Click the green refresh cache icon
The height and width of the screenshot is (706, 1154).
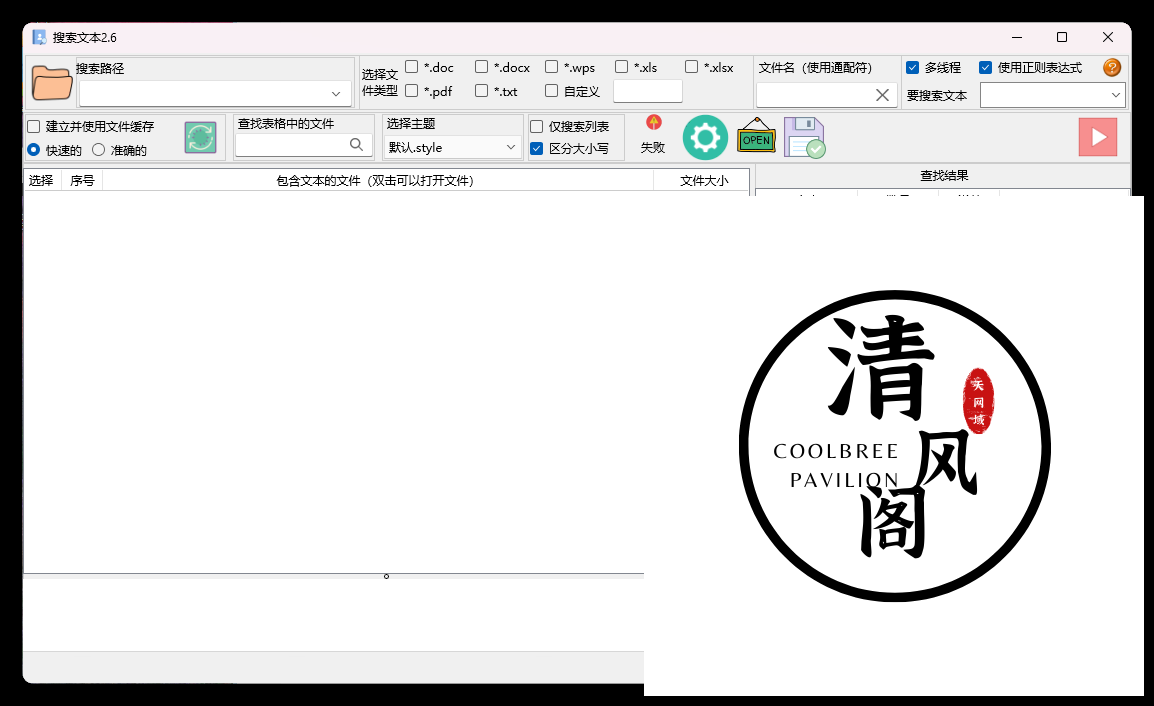(200, 138)
